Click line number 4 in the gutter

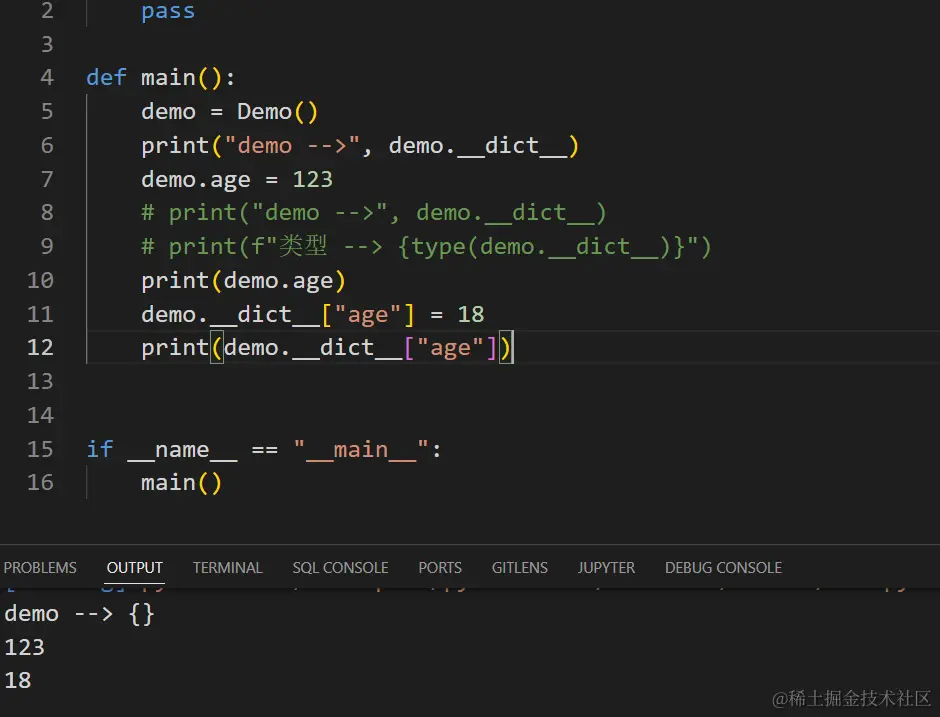pos(47,77)
